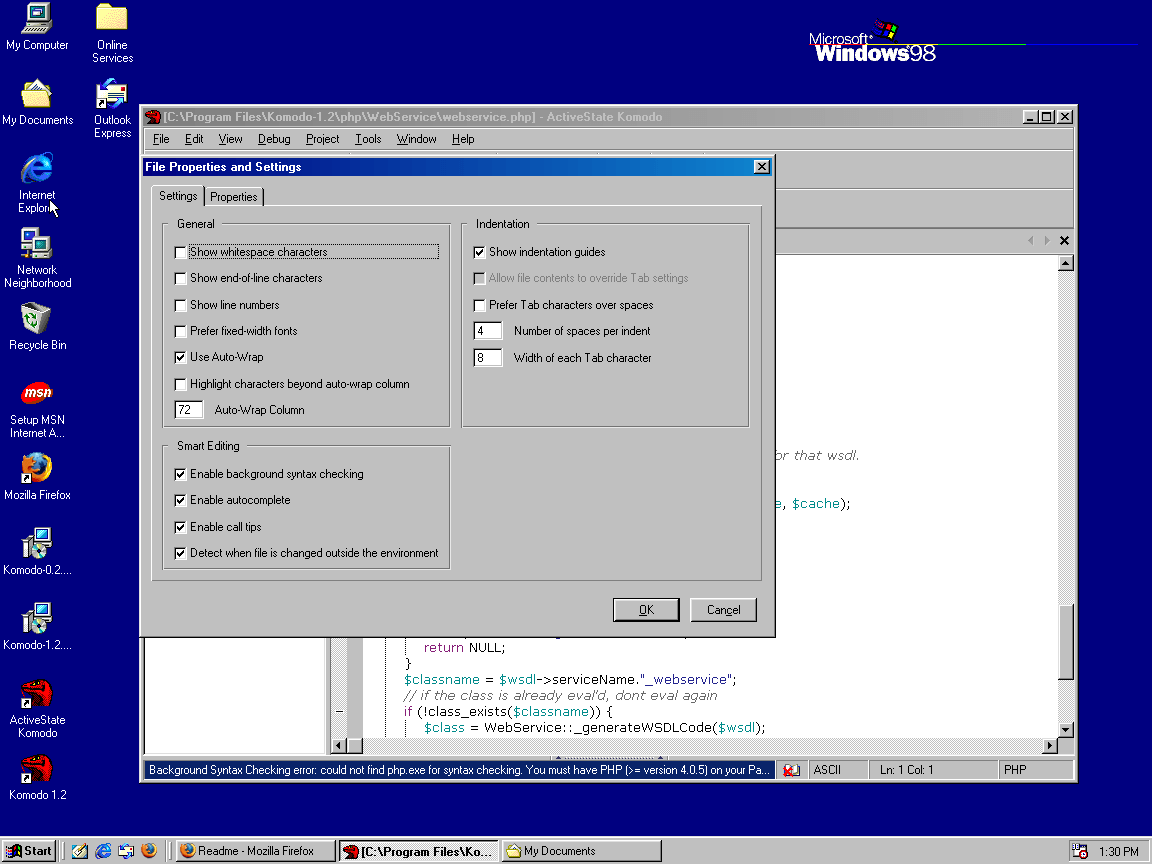Click the Komodo taskbar button
This screenshot has height=864, width=1152.
419,851
